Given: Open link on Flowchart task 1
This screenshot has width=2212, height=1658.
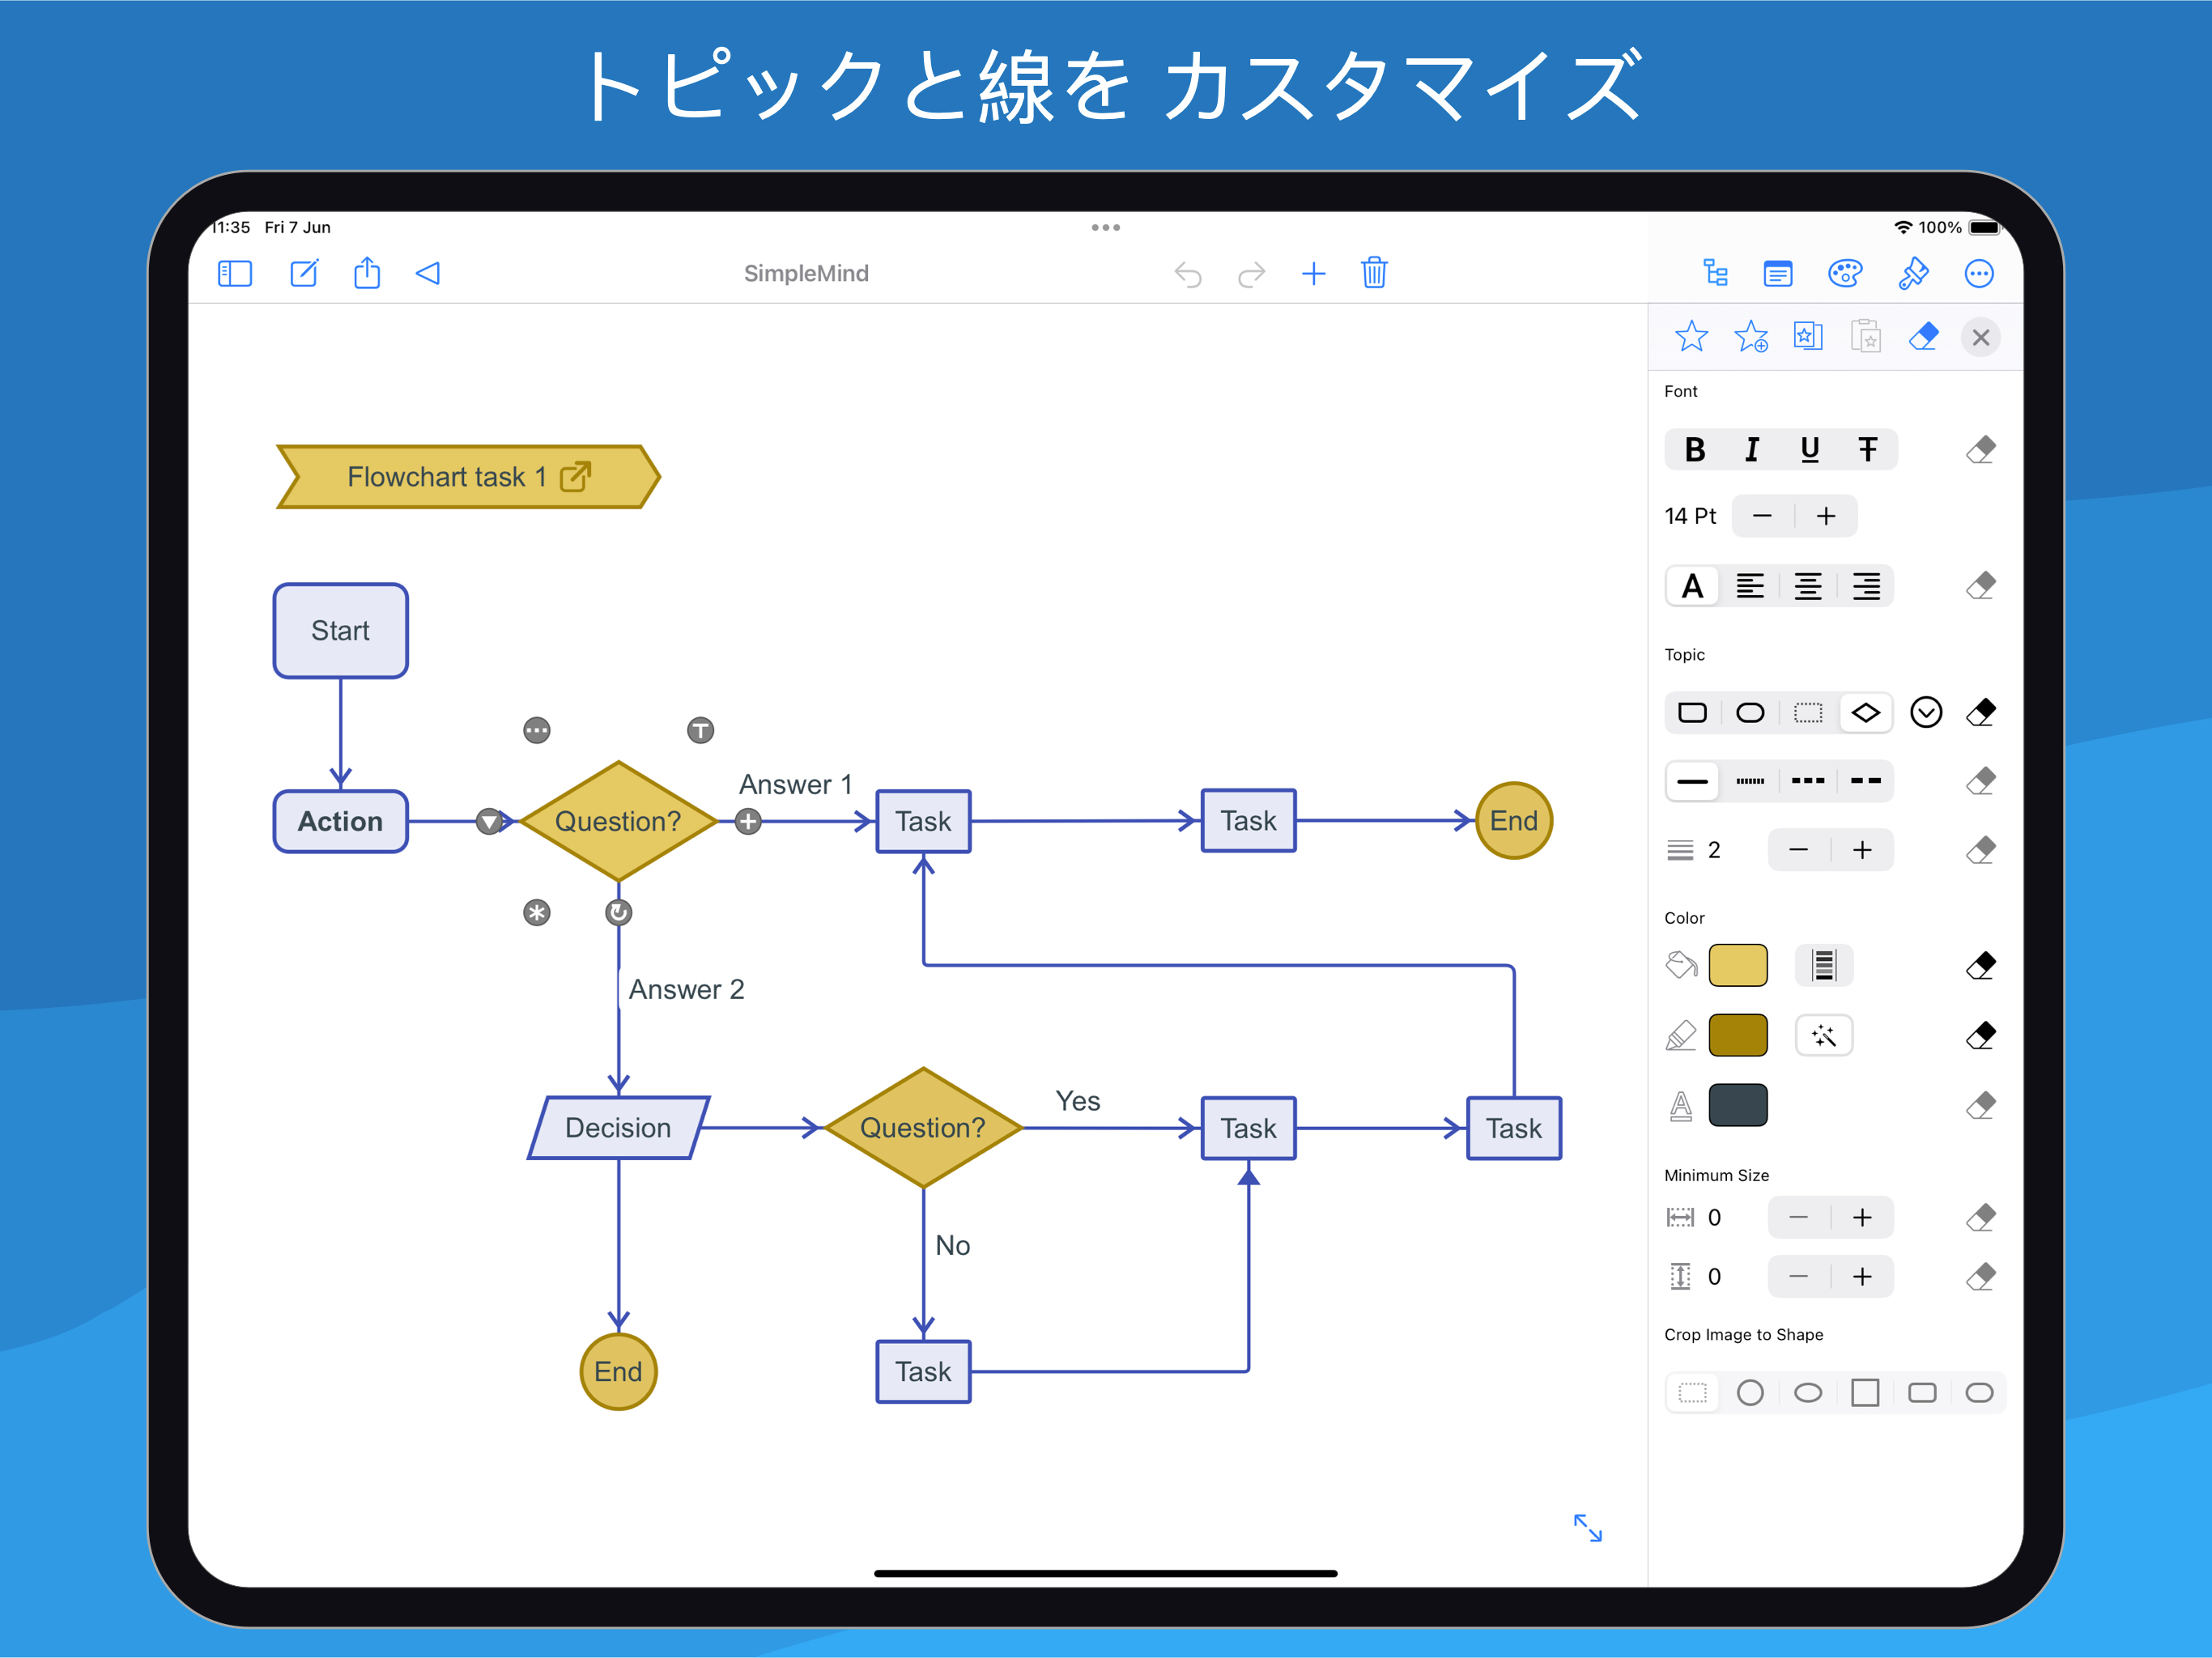Looking at the screenshot, I should pyautogui.click(x=576, y=477).
